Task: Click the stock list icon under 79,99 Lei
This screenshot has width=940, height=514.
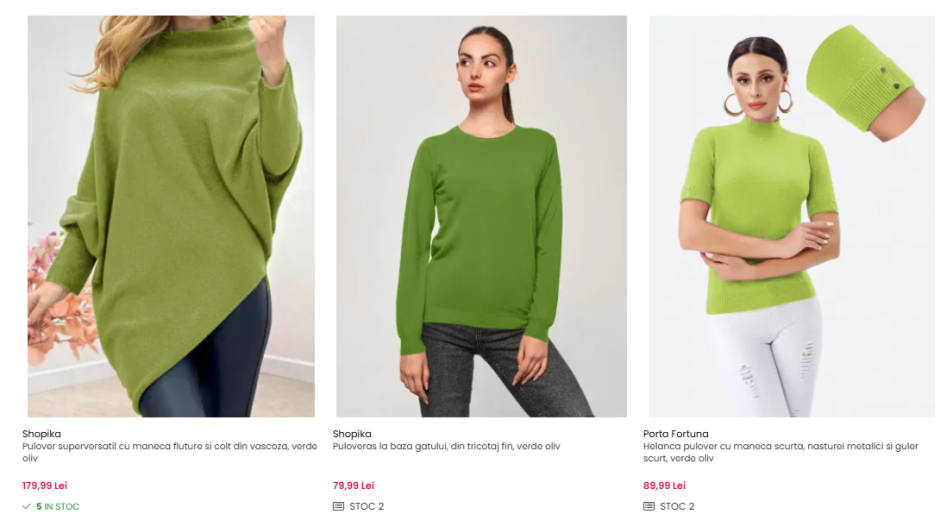Action: pyautogui.click(x=338, y=506)
